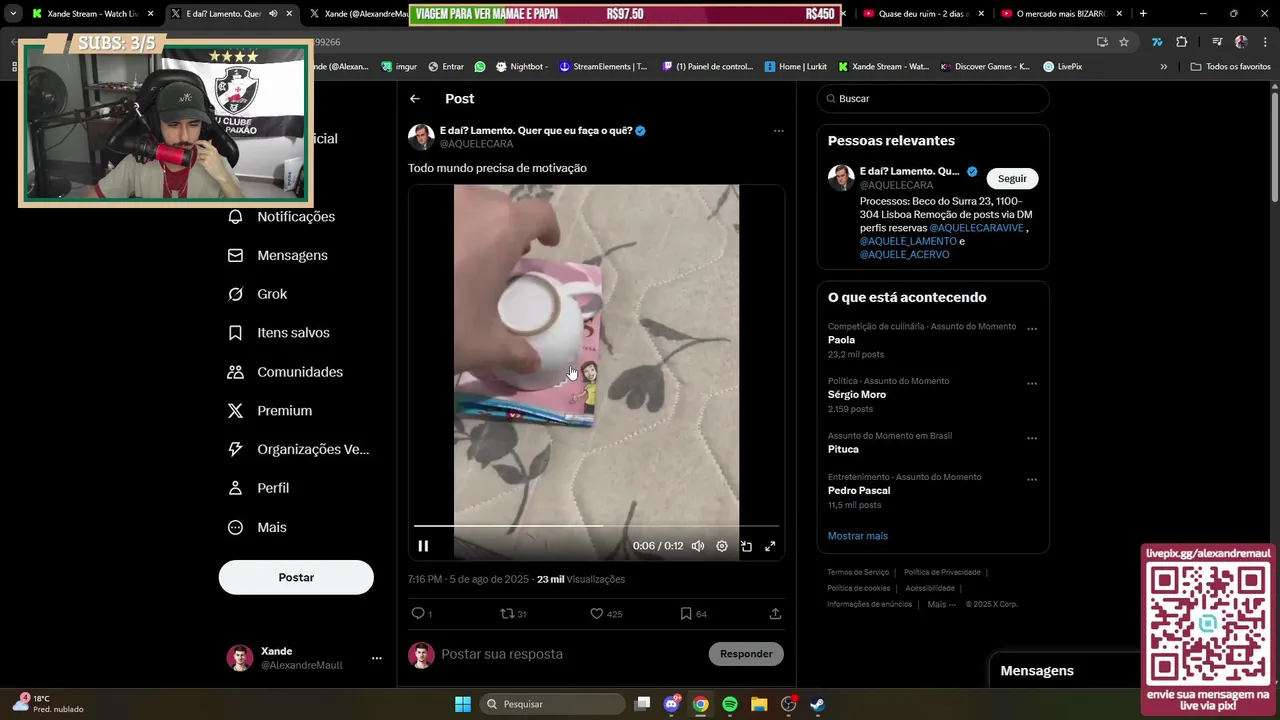Follow @AQUELECARA with Seguir button
Screen dimensions: 1280x720
[x=1012, y=178]
